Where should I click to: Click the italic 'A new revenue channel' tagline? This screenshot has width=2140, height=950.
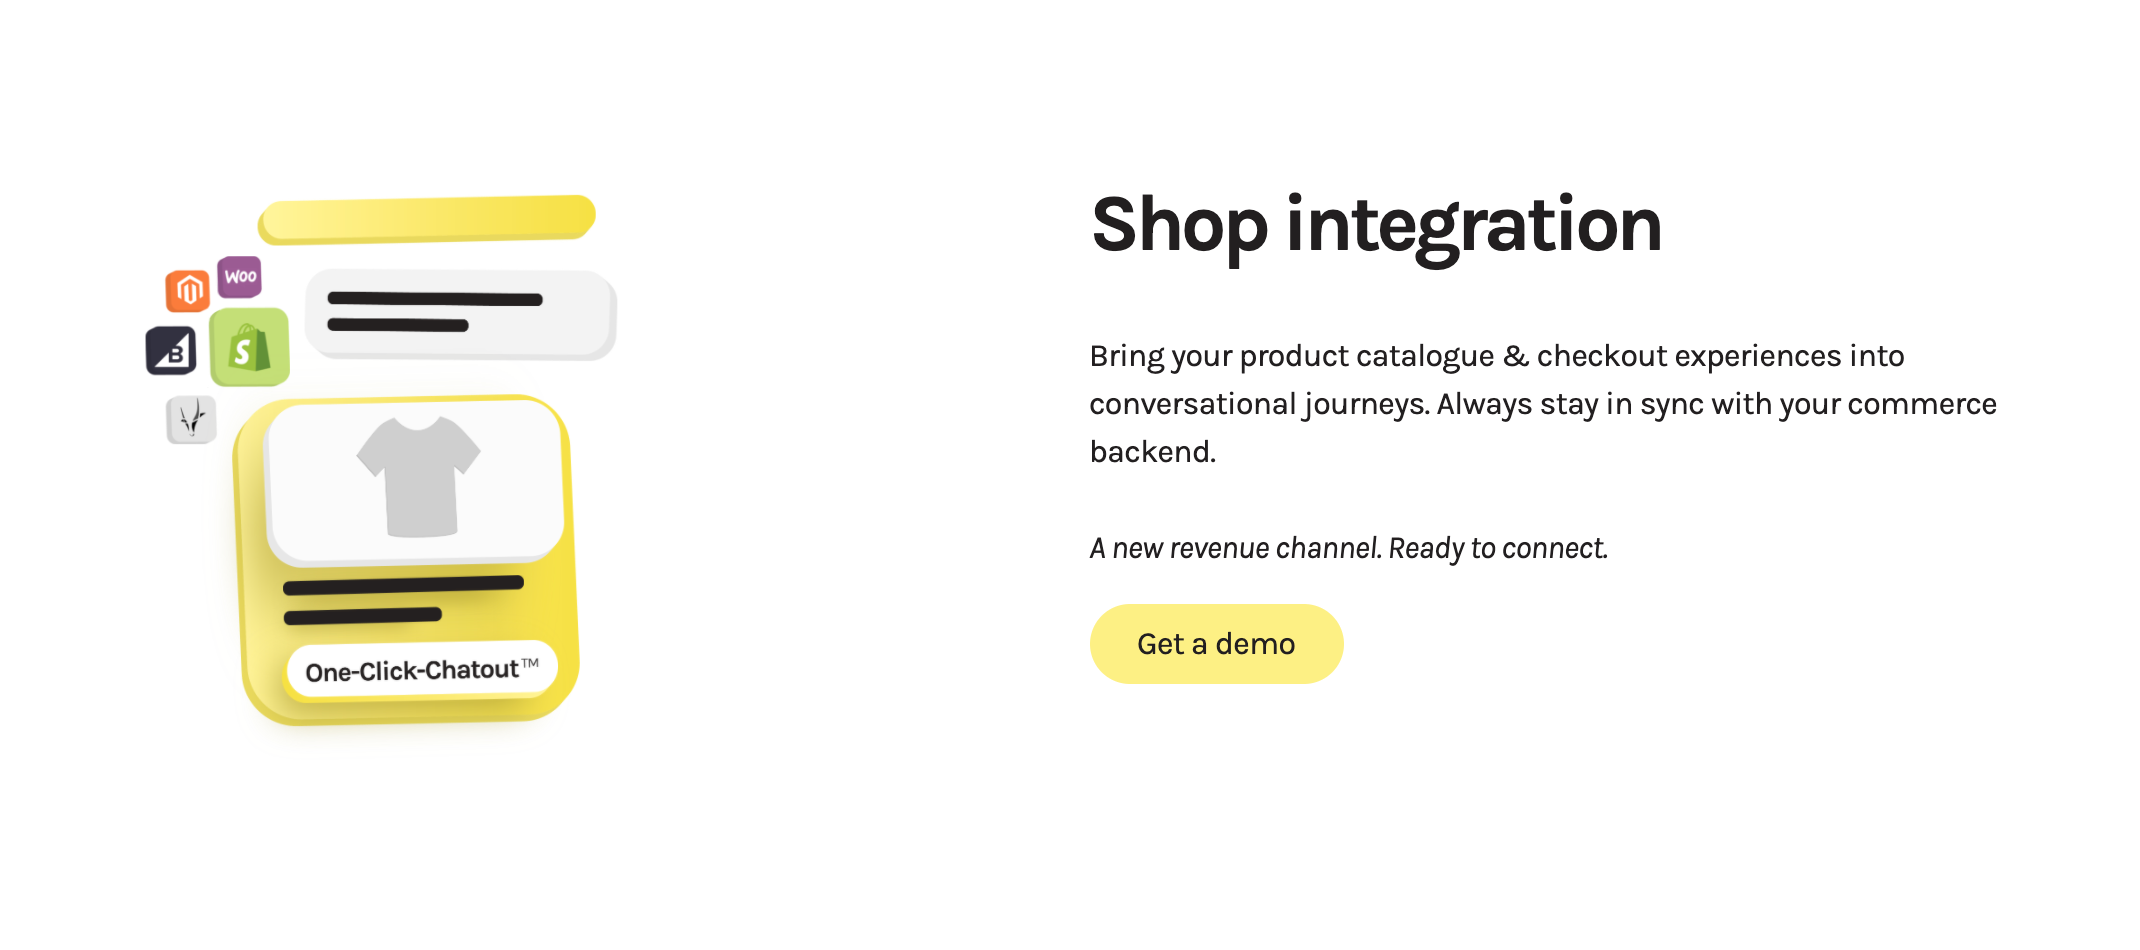1348,548
